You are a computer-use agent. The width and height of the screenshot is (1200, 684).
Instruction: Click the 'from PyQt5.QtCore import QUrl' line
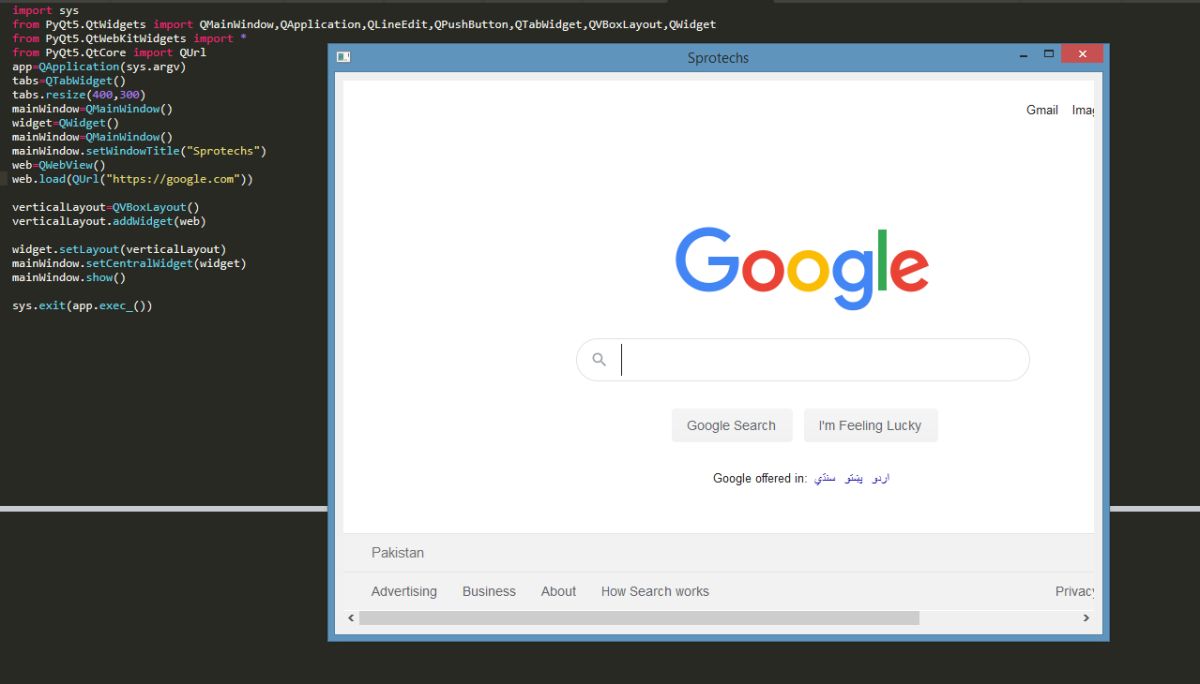(109, 53)
